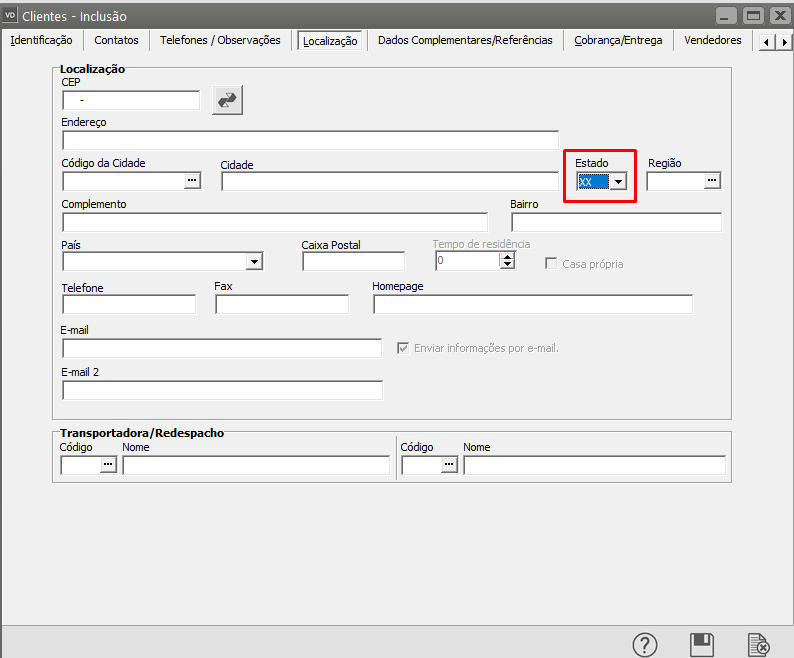Open the Telefones / Observações tab

click(220, 40)
